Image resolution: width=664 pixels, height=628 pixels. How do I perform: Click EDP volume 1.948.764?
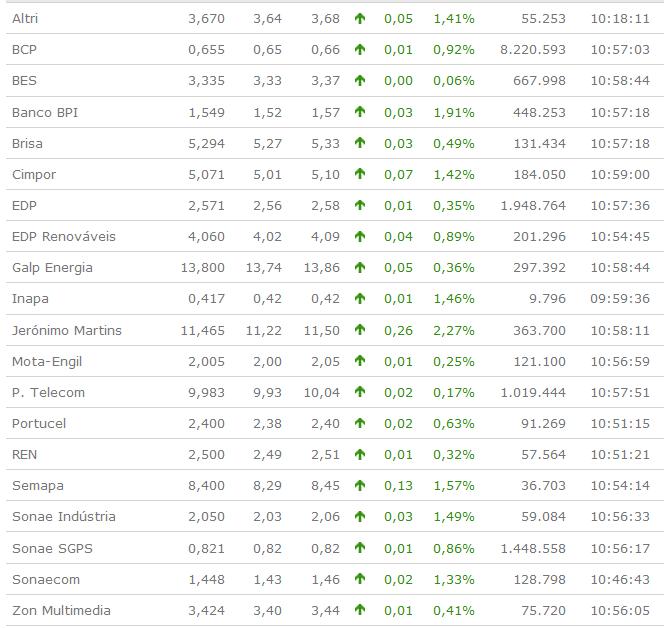(x=533, y=205)
